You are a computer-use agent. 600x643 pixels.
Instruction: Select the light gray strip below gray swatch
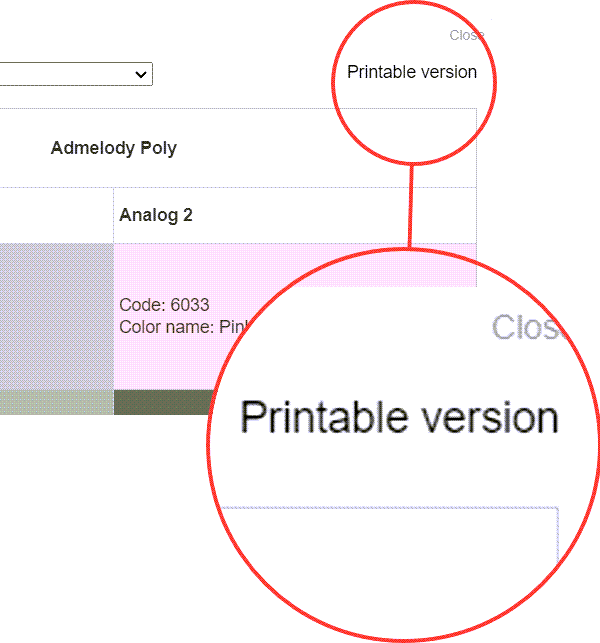56,402
